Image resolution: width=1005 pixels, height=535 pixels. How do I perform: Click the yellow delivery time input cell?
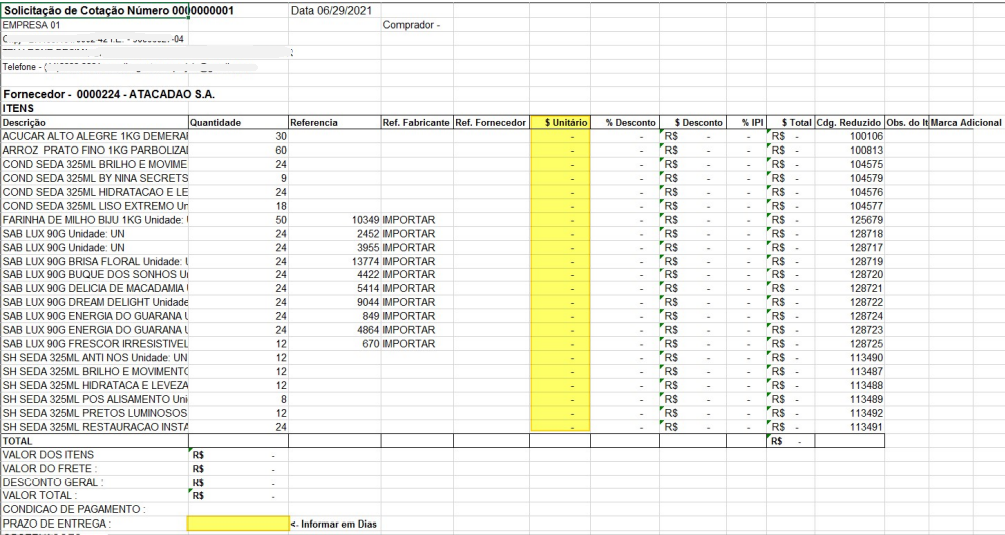click(238, 523)
